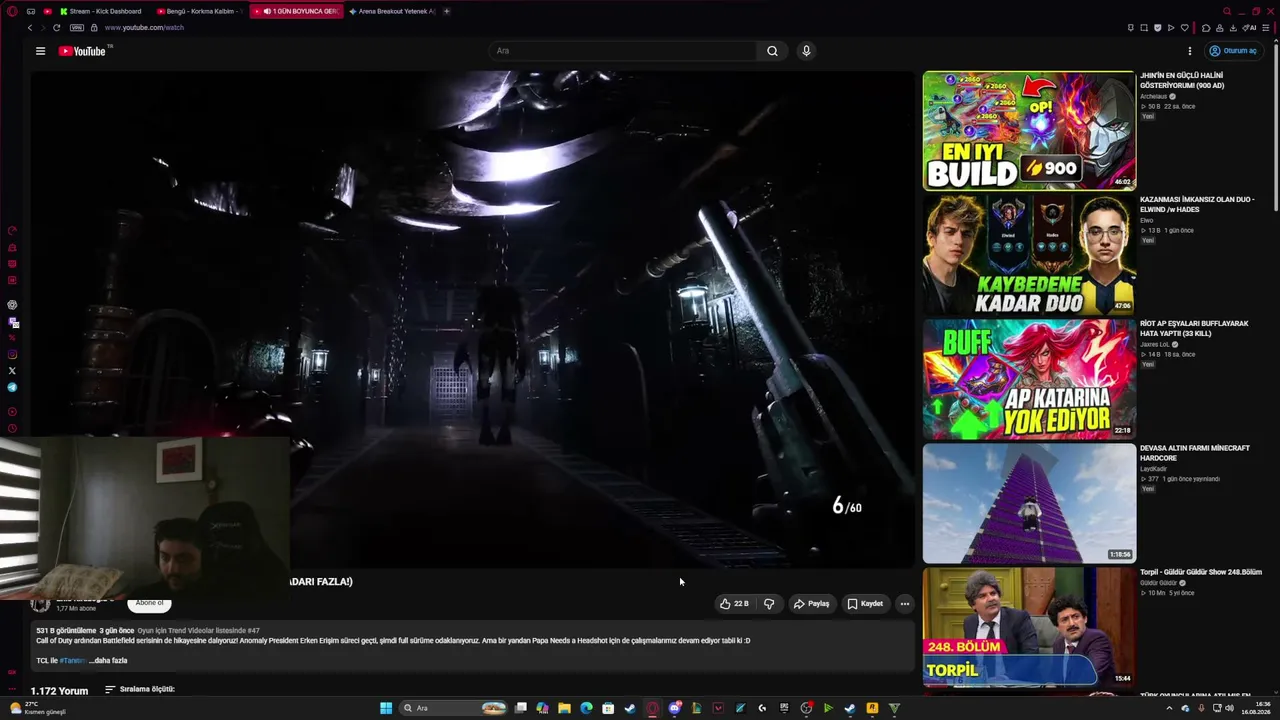
Task: Open a new browser tab with plus
Action: click(446, 11)
